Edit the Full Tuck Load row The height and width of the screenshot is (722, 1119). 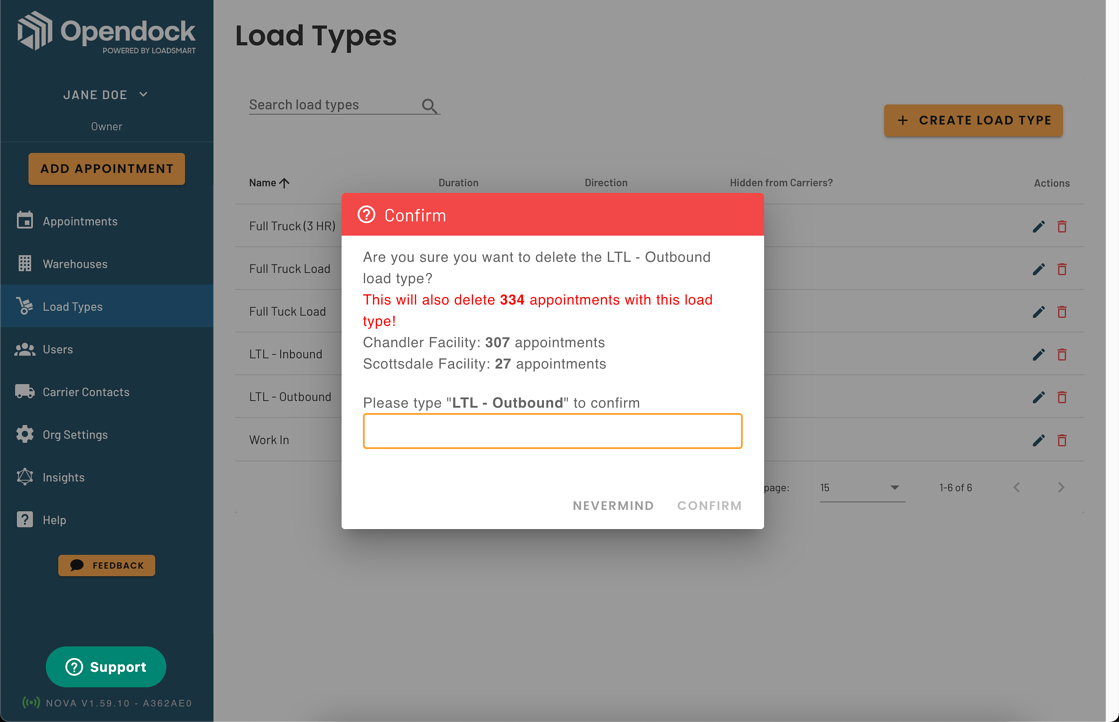(1038, 312)
